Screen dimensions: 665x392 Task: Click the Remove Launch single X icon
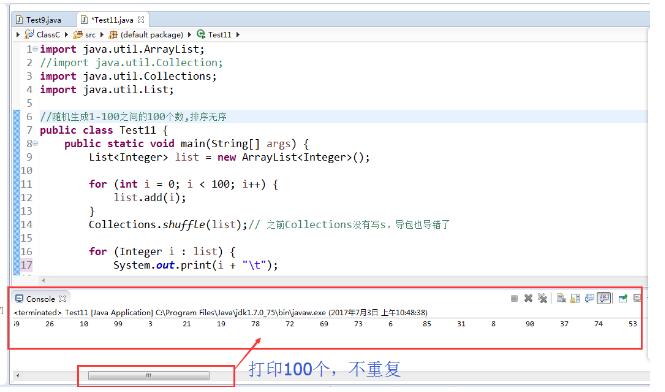[x=528, y=298]
